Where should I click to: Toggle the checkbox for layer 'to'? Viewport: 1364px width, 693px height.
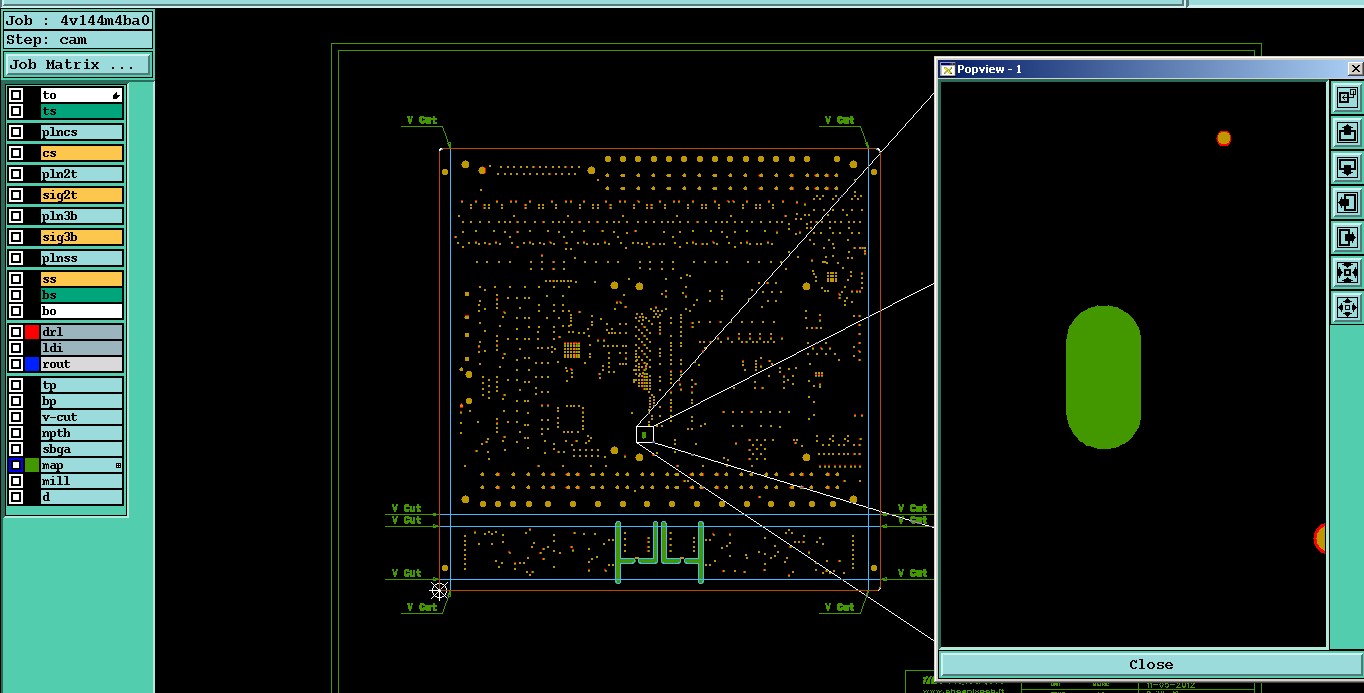(x=16, y=95)
